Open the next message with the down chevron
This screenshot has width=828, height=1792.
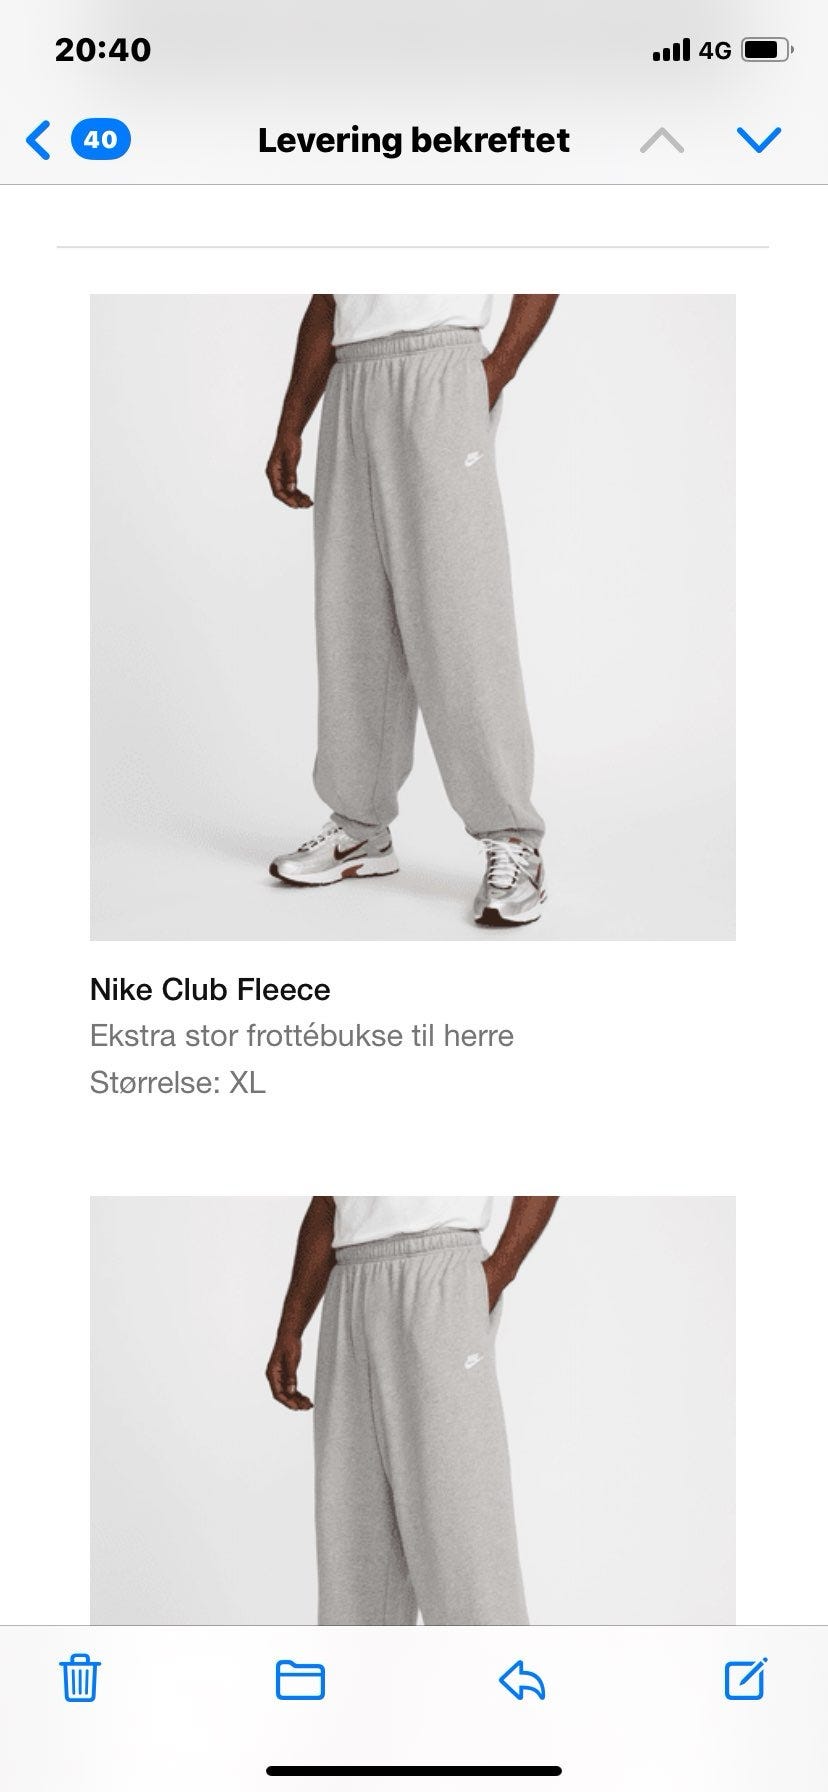click(758, 140)
